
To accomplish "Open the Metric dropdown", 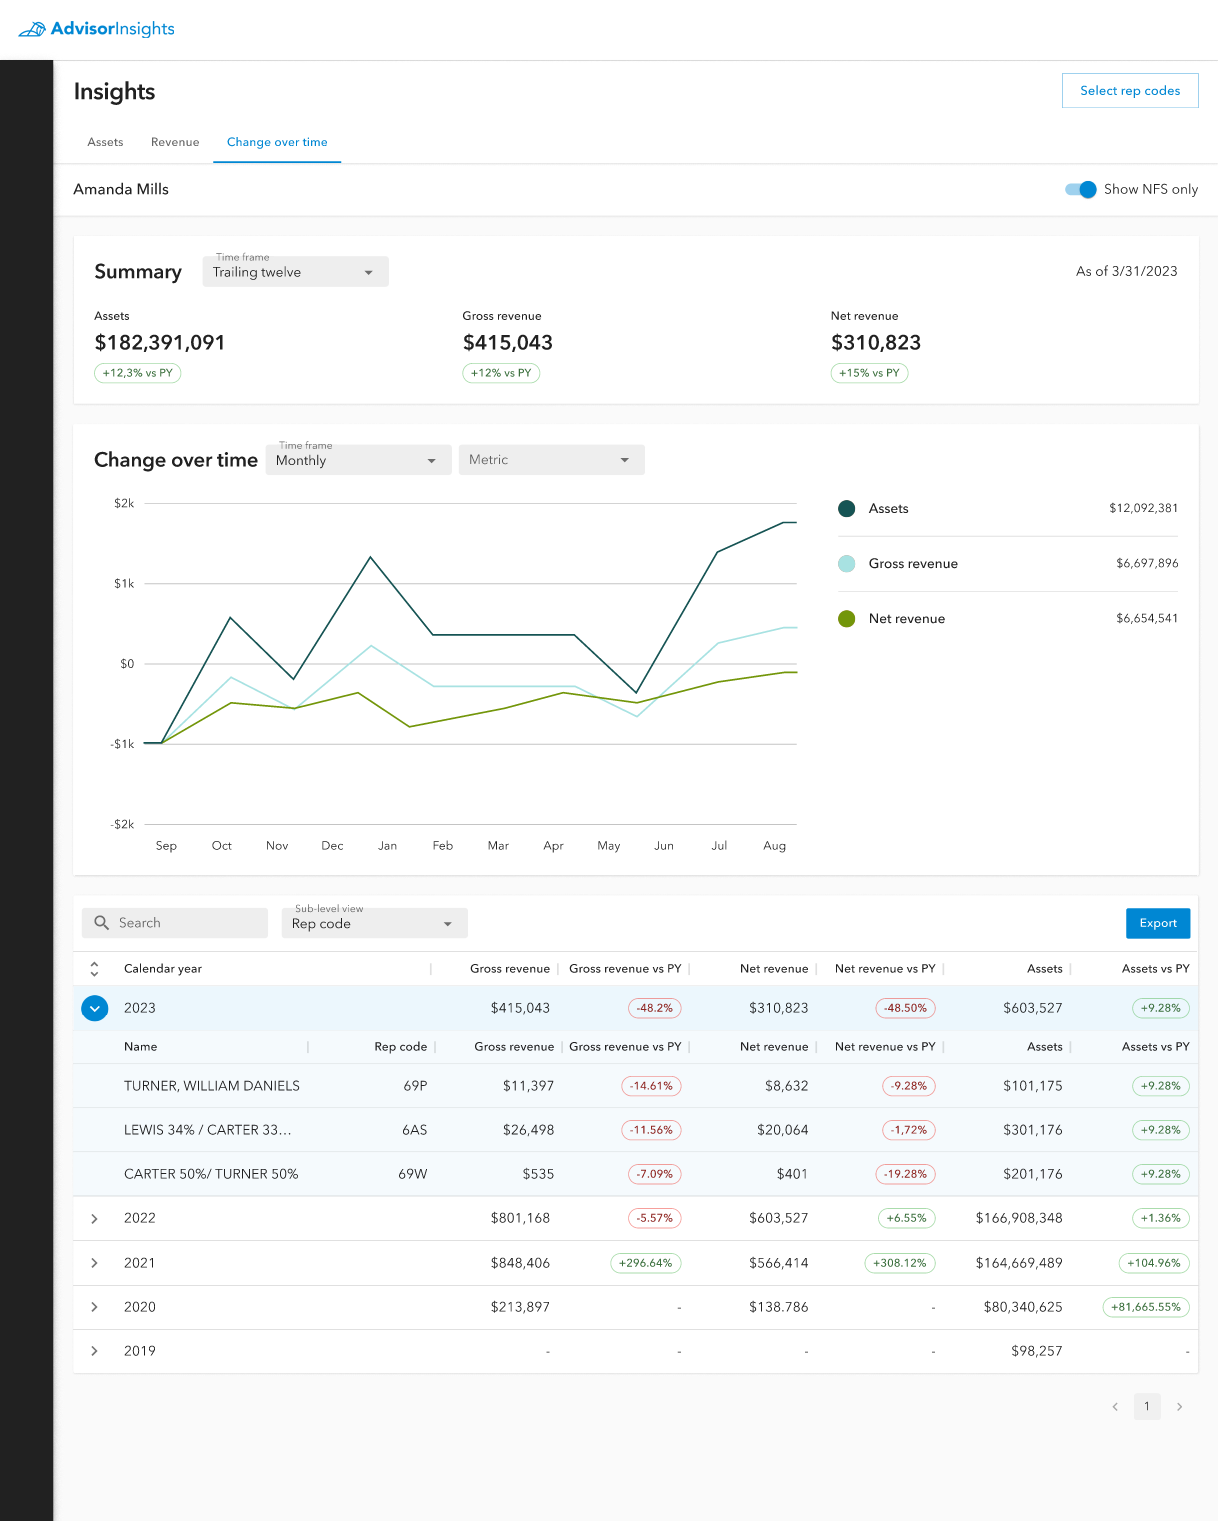I will coord(551,460).
